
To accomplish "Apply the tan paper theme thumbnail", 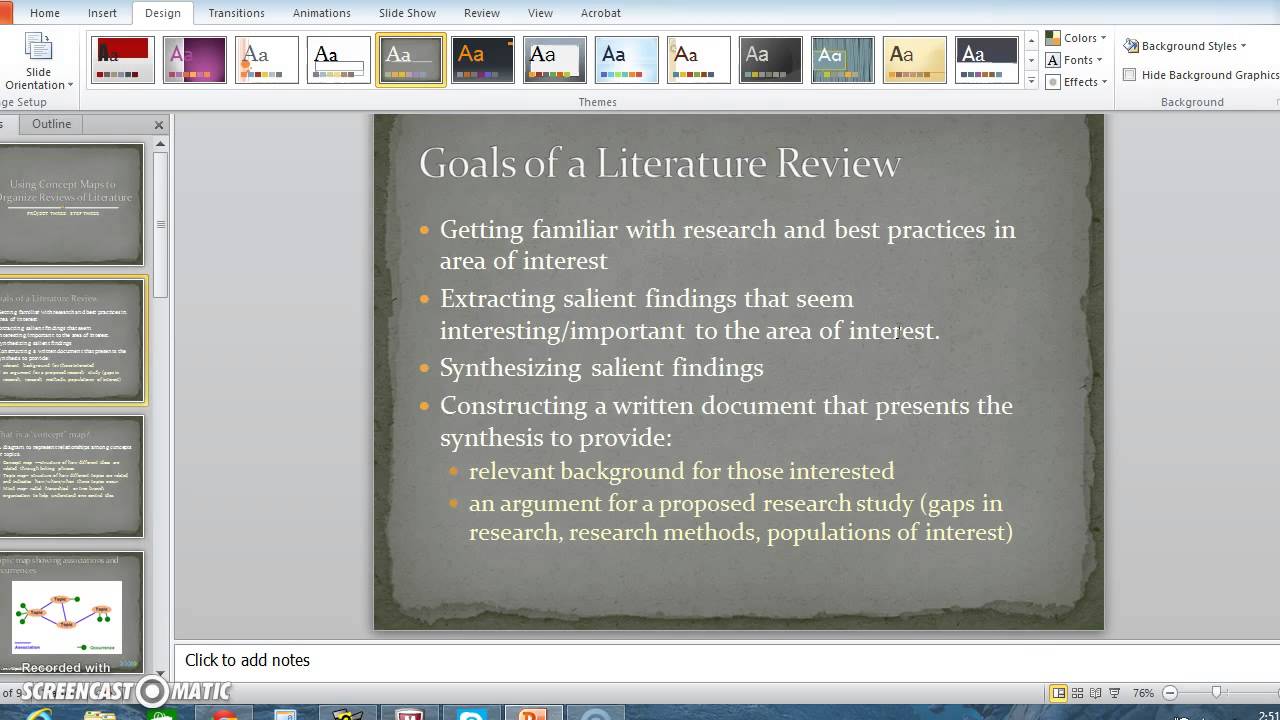I will coord(915,60).
